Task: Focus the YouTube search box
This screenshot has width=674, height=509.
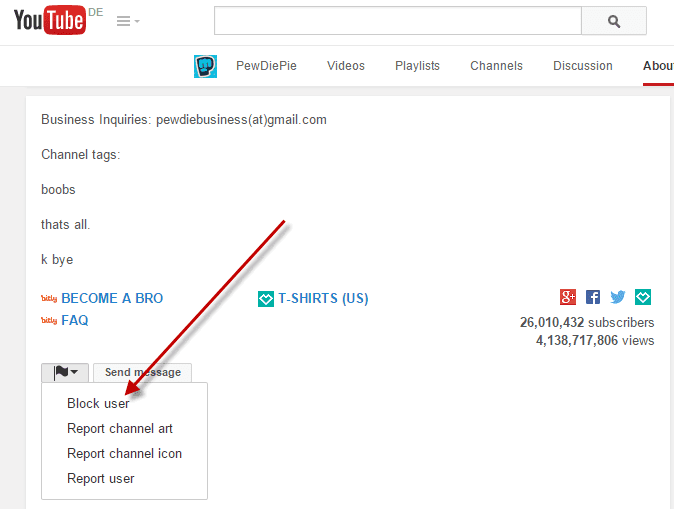Action: click(x=398, y=20)
